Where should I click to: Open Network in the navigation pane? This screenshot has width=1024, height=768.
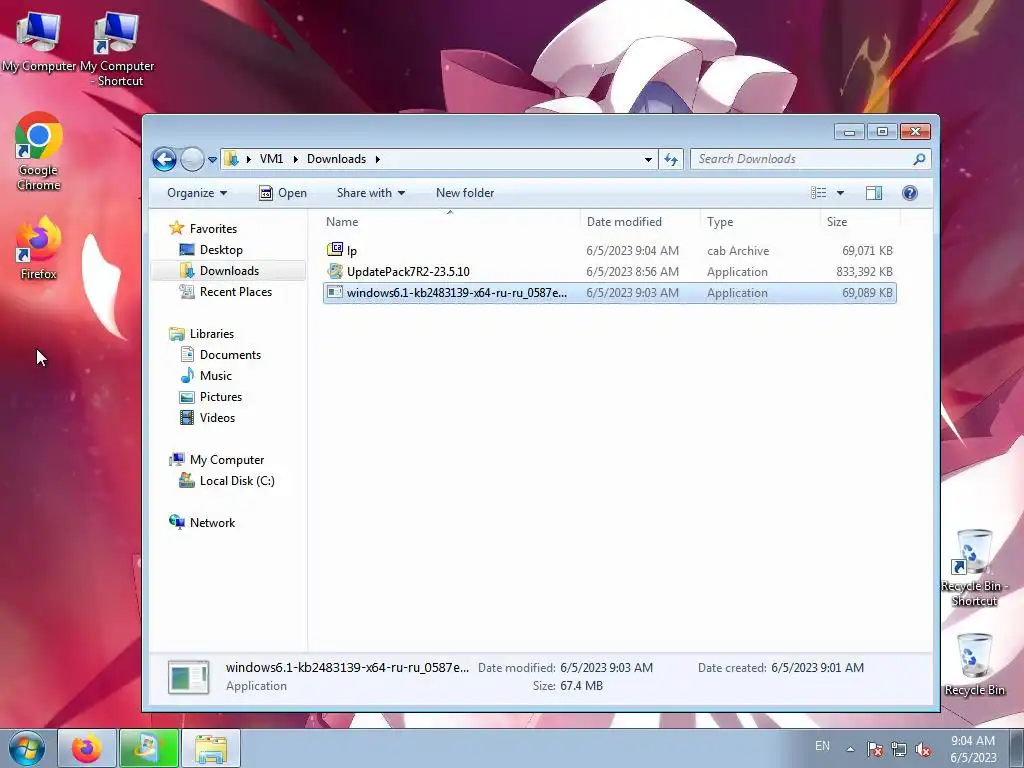click(x=212, y=522)
